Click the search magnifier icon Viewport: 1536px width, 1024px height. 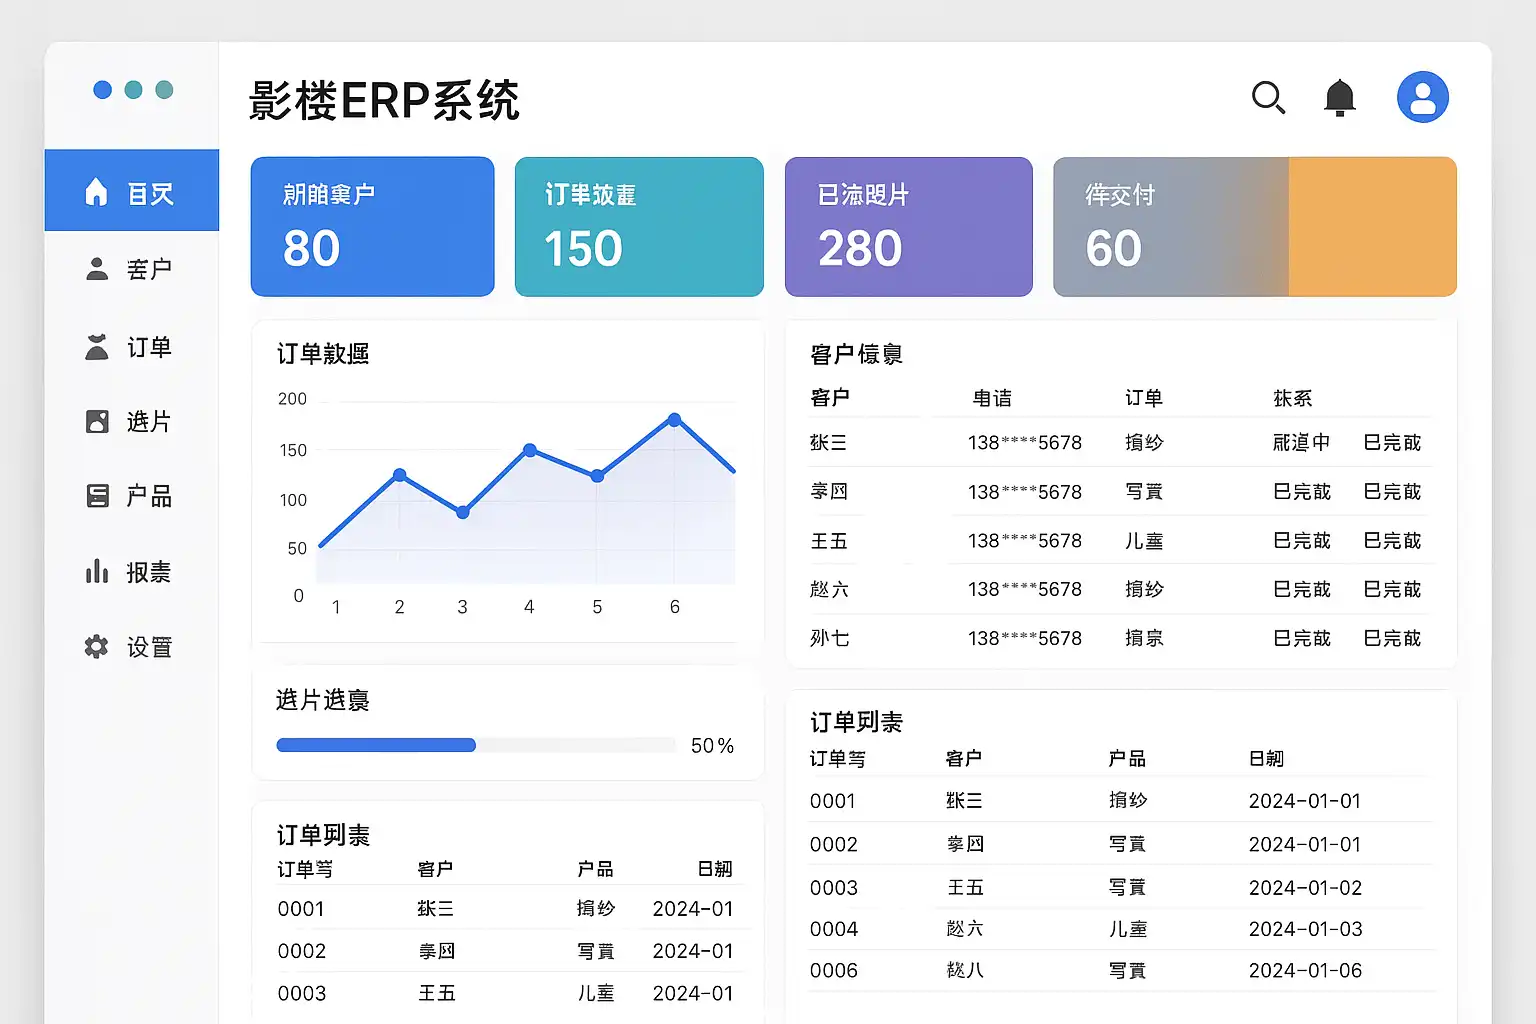tap(1268, 98)
